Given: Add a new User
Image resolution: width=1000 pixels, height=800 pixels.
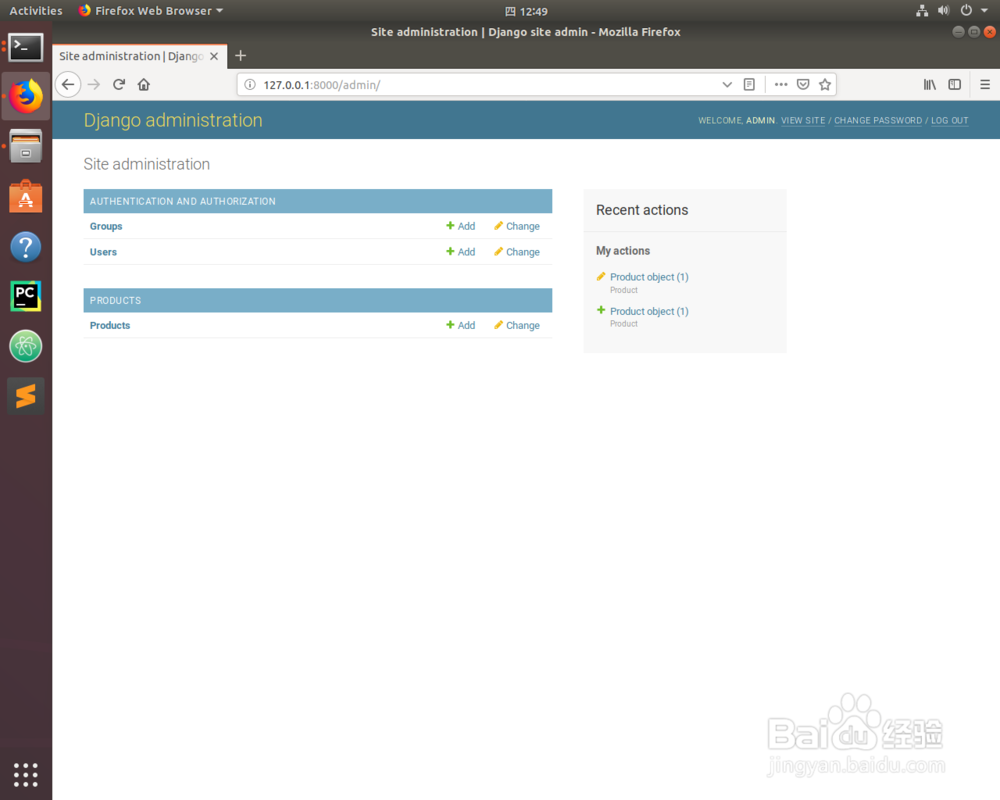Looking at the screenshot, I should [460, 252].
